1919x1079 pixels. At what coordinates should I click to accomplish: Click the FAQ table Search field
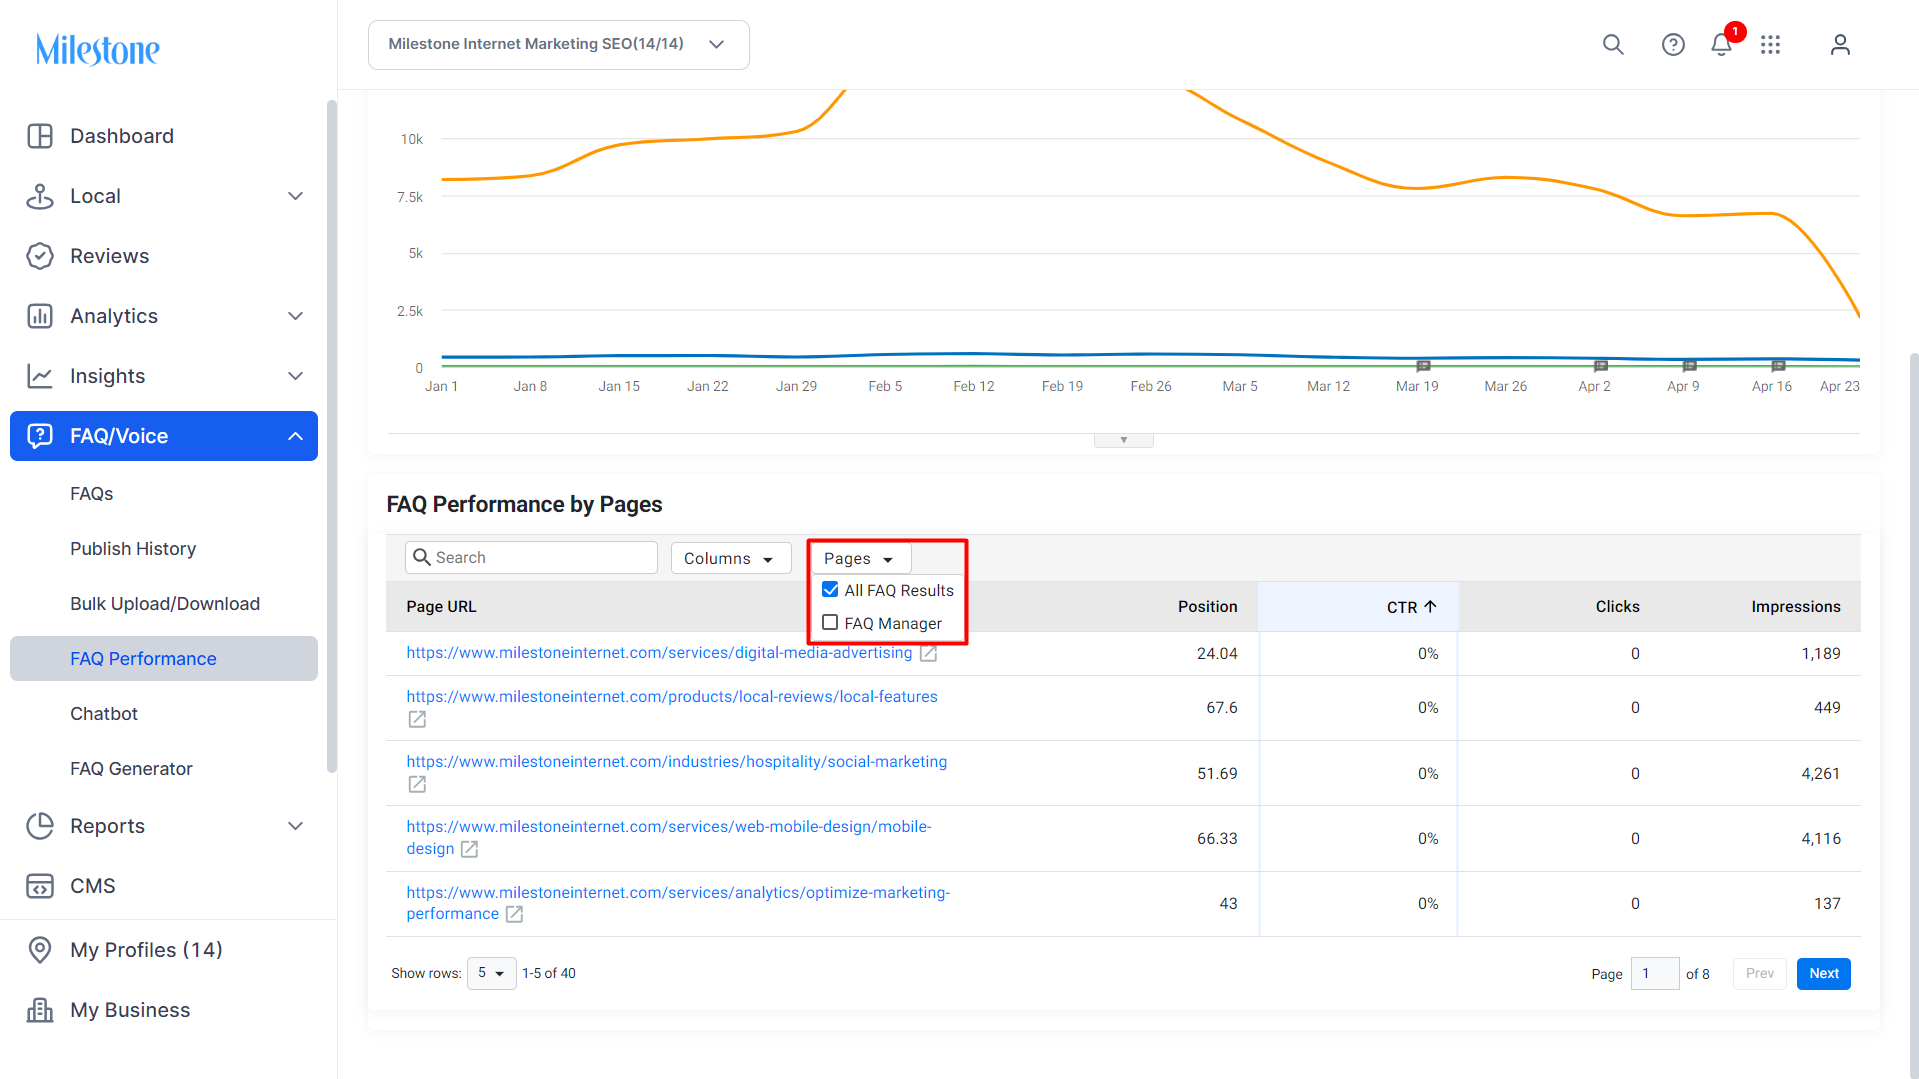(531, 558)
